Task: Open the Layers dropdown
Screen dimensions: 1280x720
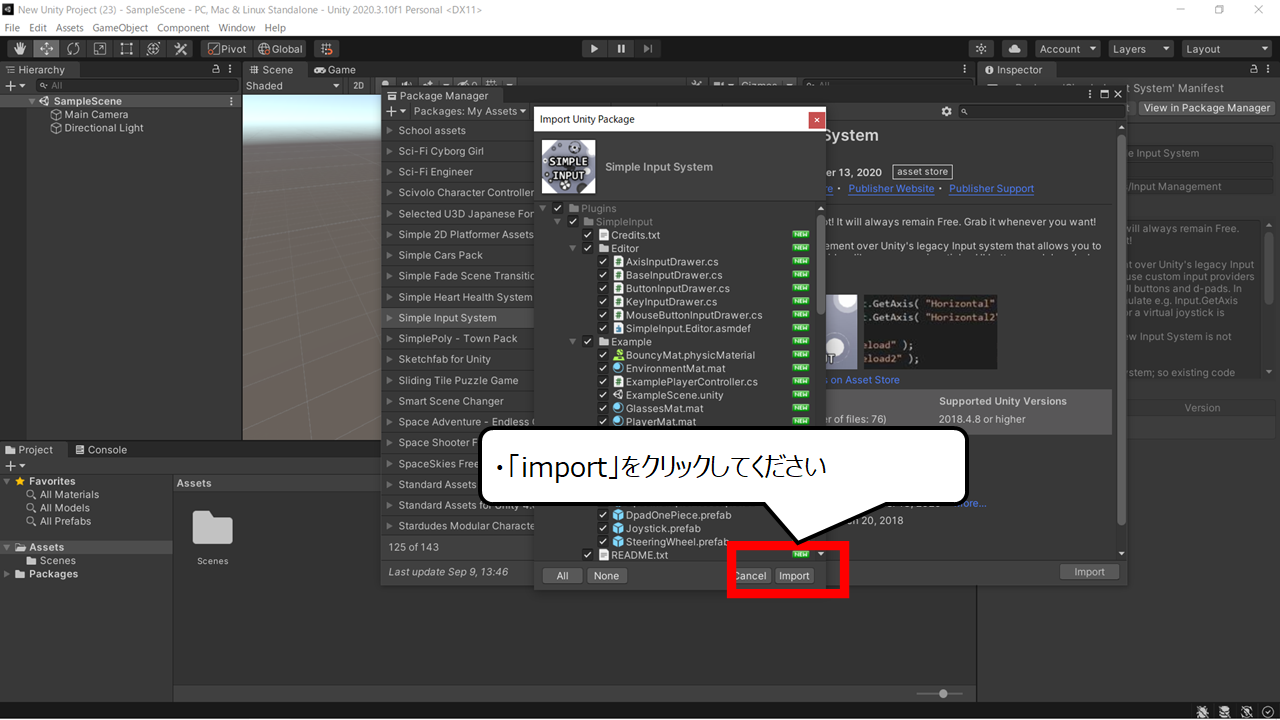Action: click(x=1141, y=48)
